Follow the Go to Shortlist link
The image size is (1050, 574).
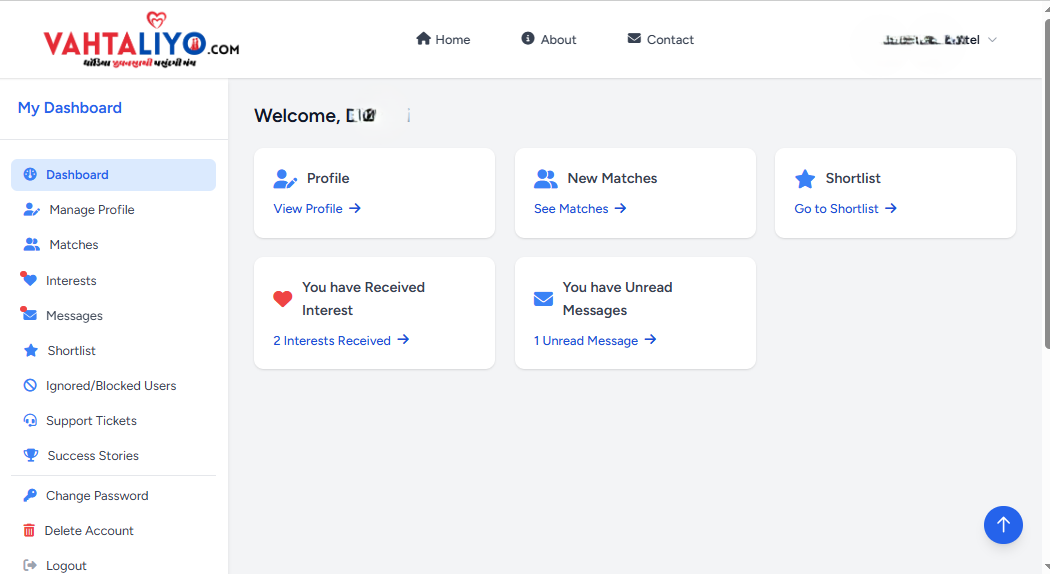tap(845, 208)
